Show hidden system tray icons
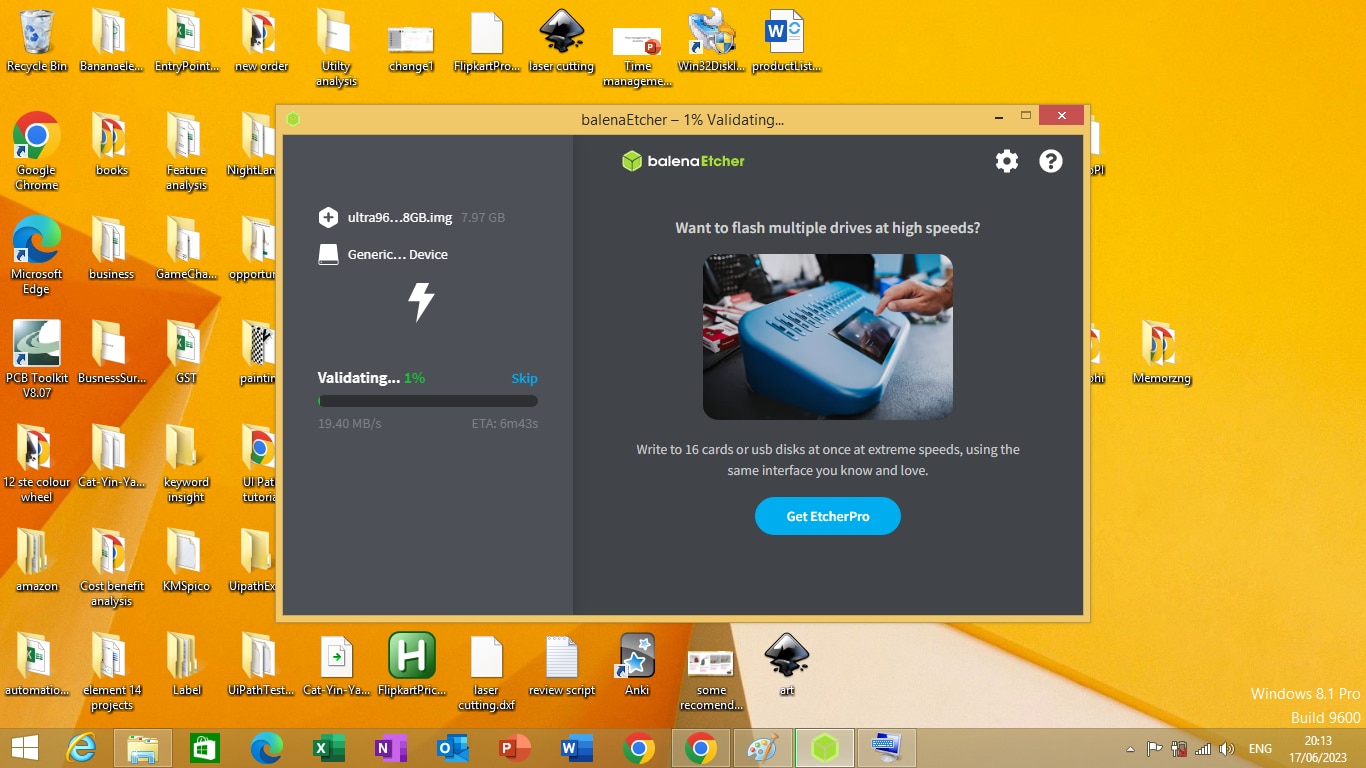1366x768 pixels. click(1131, 748)
